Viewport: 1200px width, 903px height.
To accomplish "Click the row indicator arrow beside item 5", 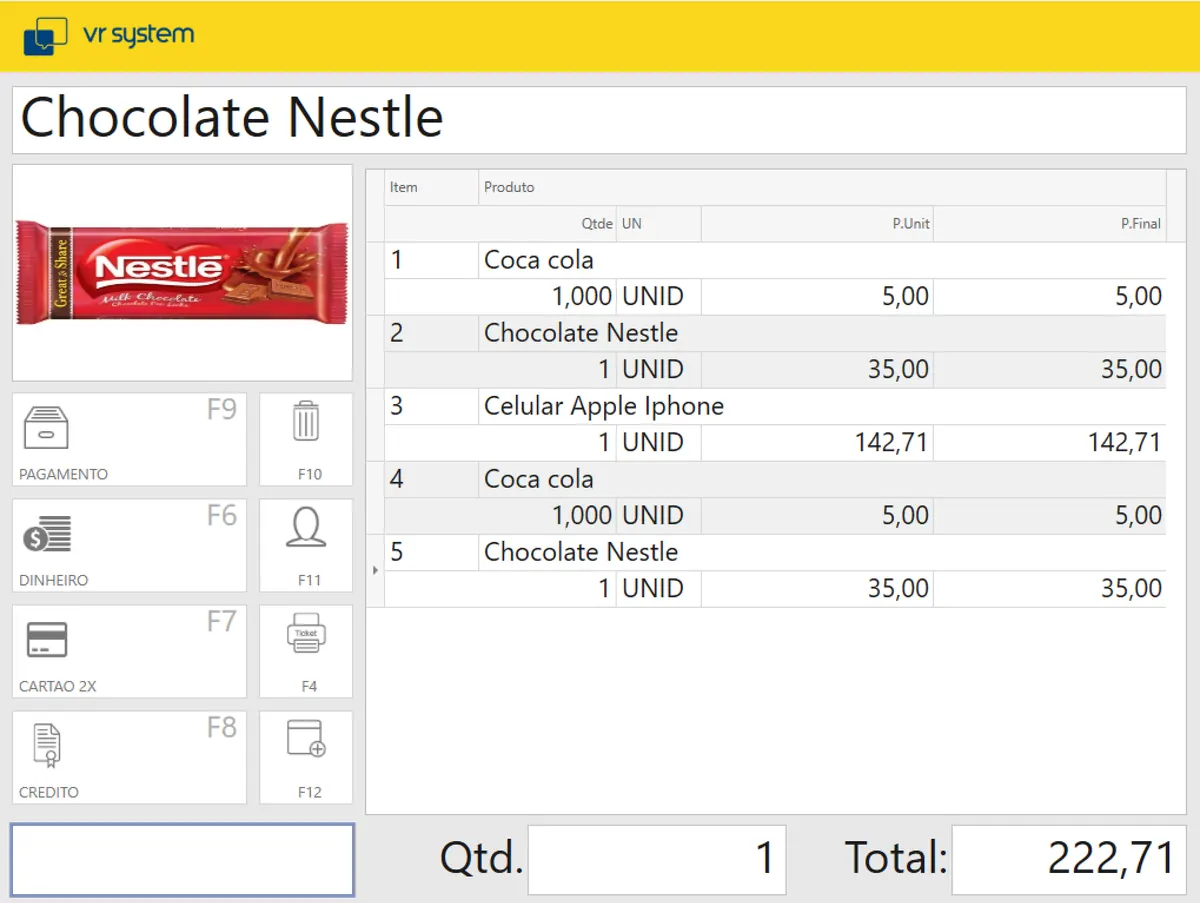I will [375, 570].
